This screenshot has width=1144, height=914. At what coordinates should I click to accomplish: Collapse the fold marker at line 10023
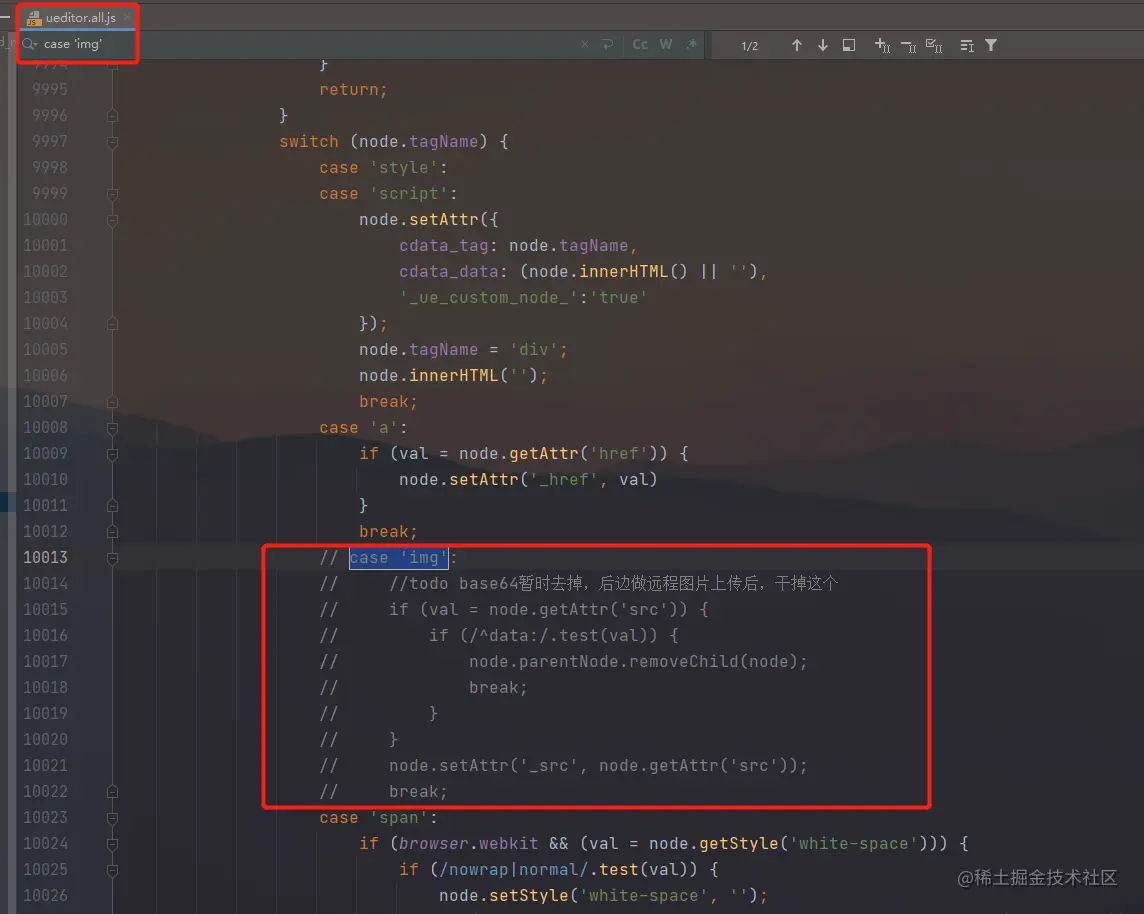tap(112, 818)
